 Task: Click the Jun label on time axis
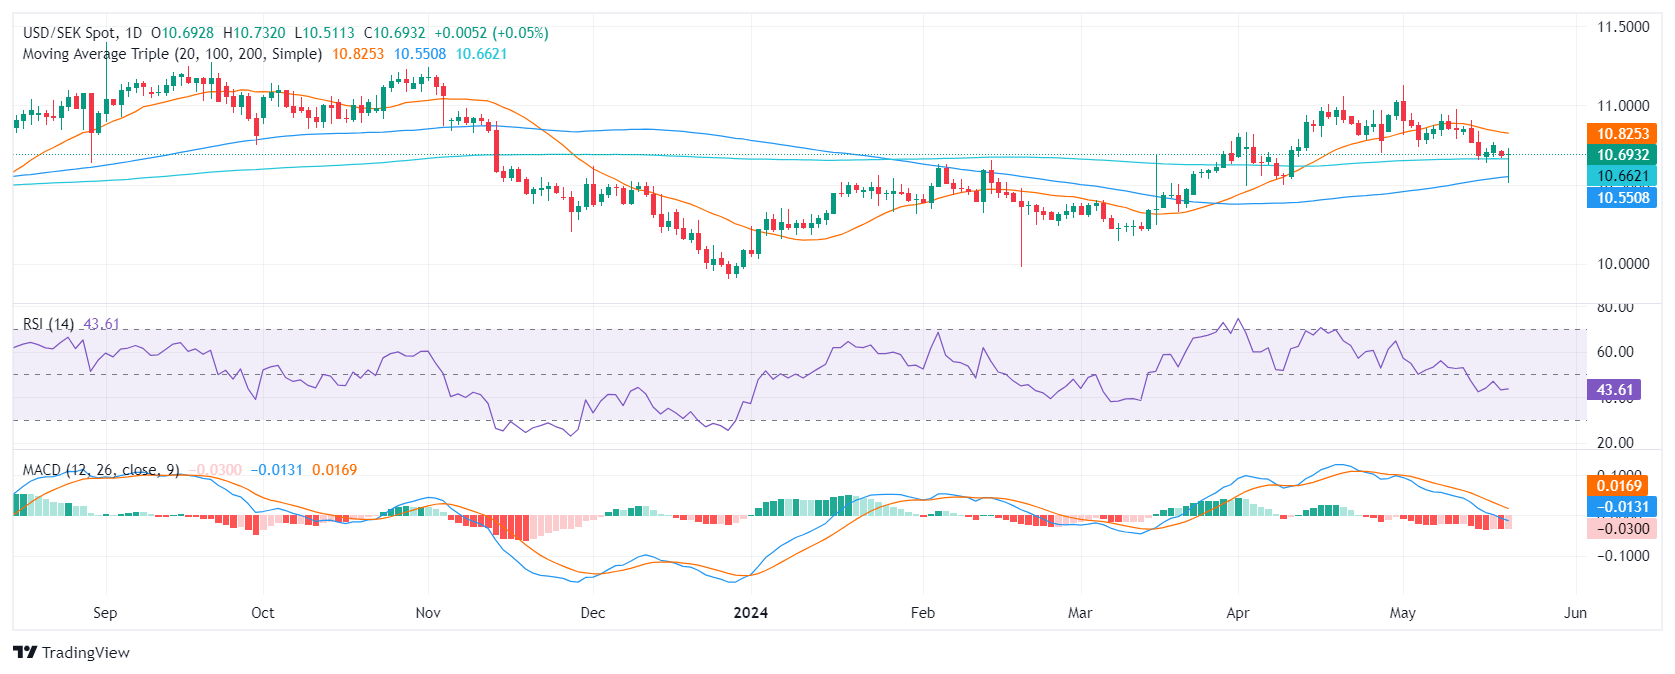1575,613
